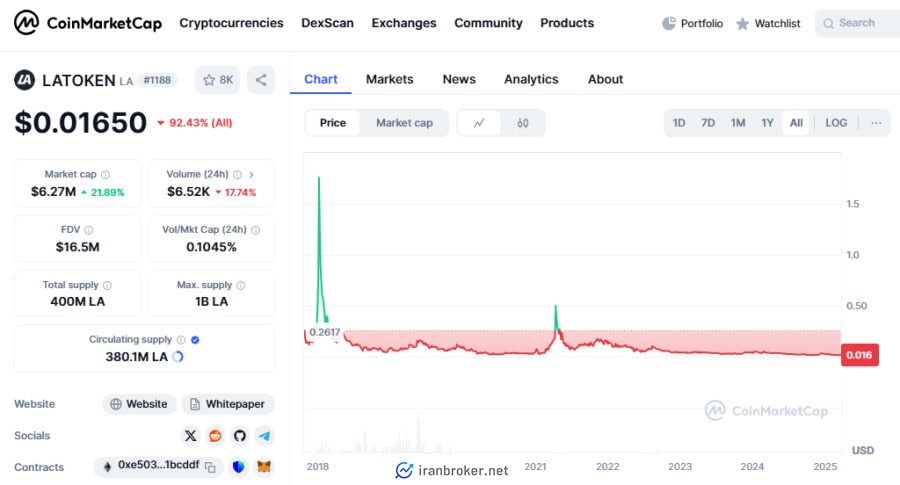
Task: Expand Volume (24h) details chevron
Action: point(251,174)
